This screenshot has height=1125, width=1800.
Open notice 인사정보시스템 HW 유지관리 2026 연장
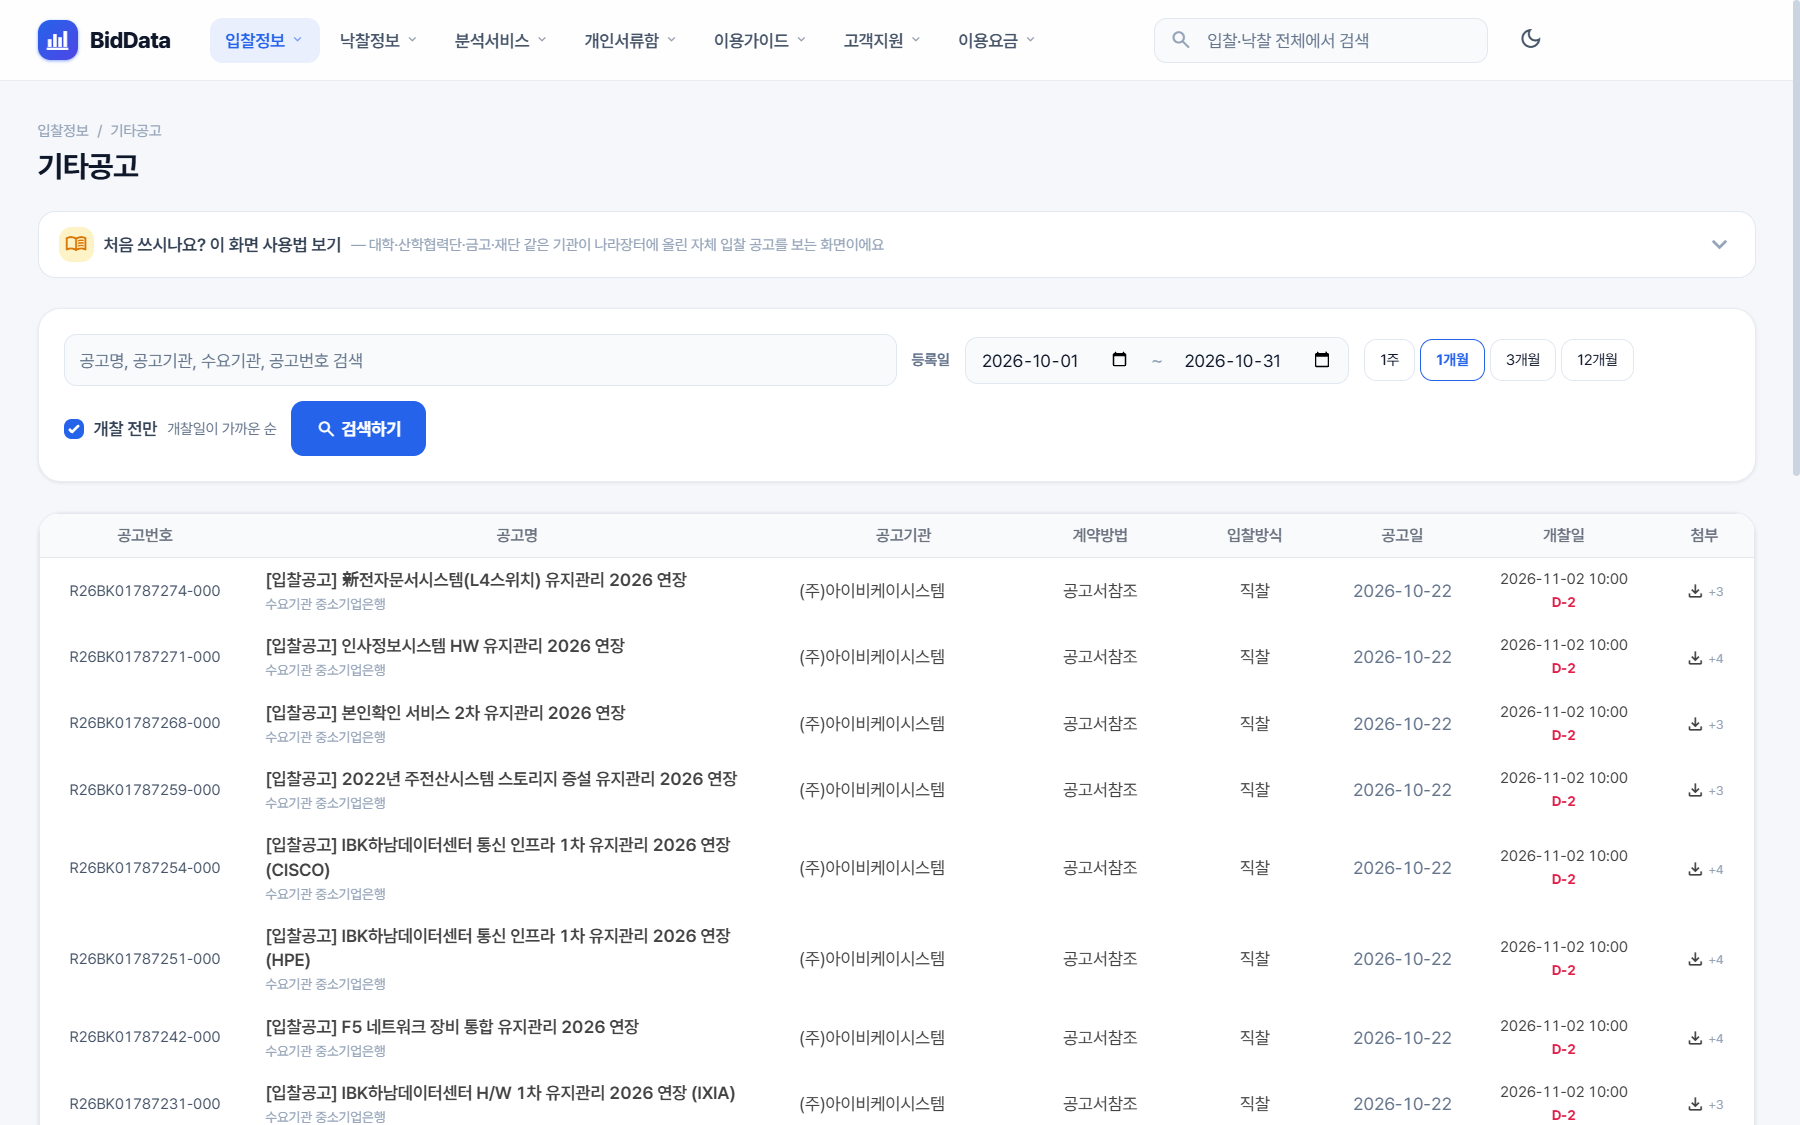pos(445,646)
